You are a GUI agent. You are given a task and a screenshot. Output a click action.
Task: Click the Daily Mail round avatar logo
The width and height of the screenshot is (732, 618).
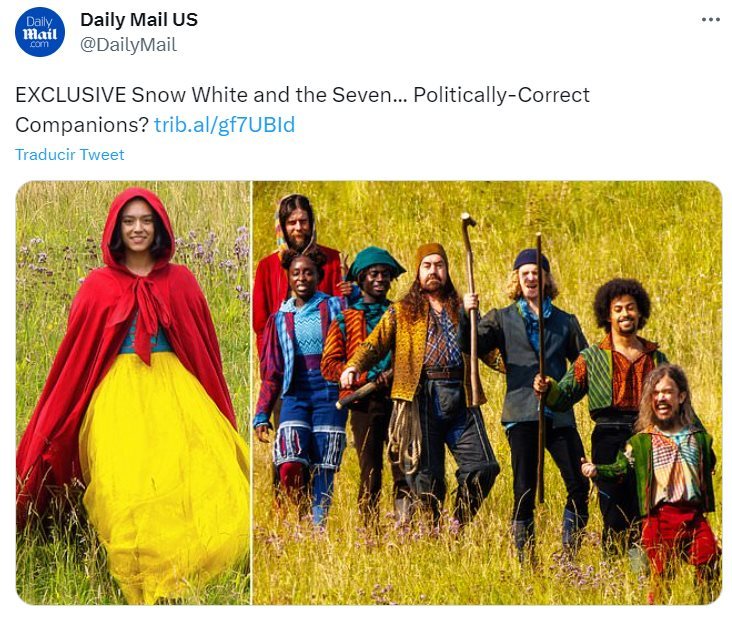(40, 32)
